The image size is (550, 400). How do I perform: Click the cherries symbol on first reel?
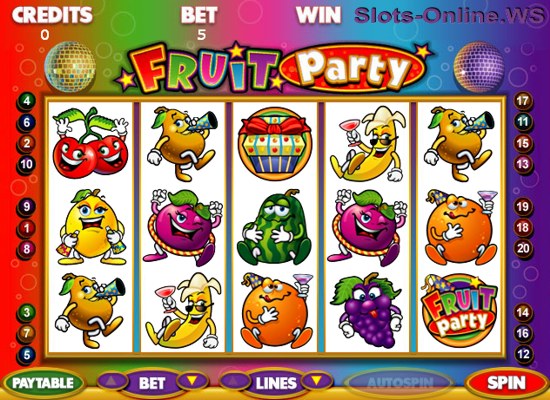[90, 143]
